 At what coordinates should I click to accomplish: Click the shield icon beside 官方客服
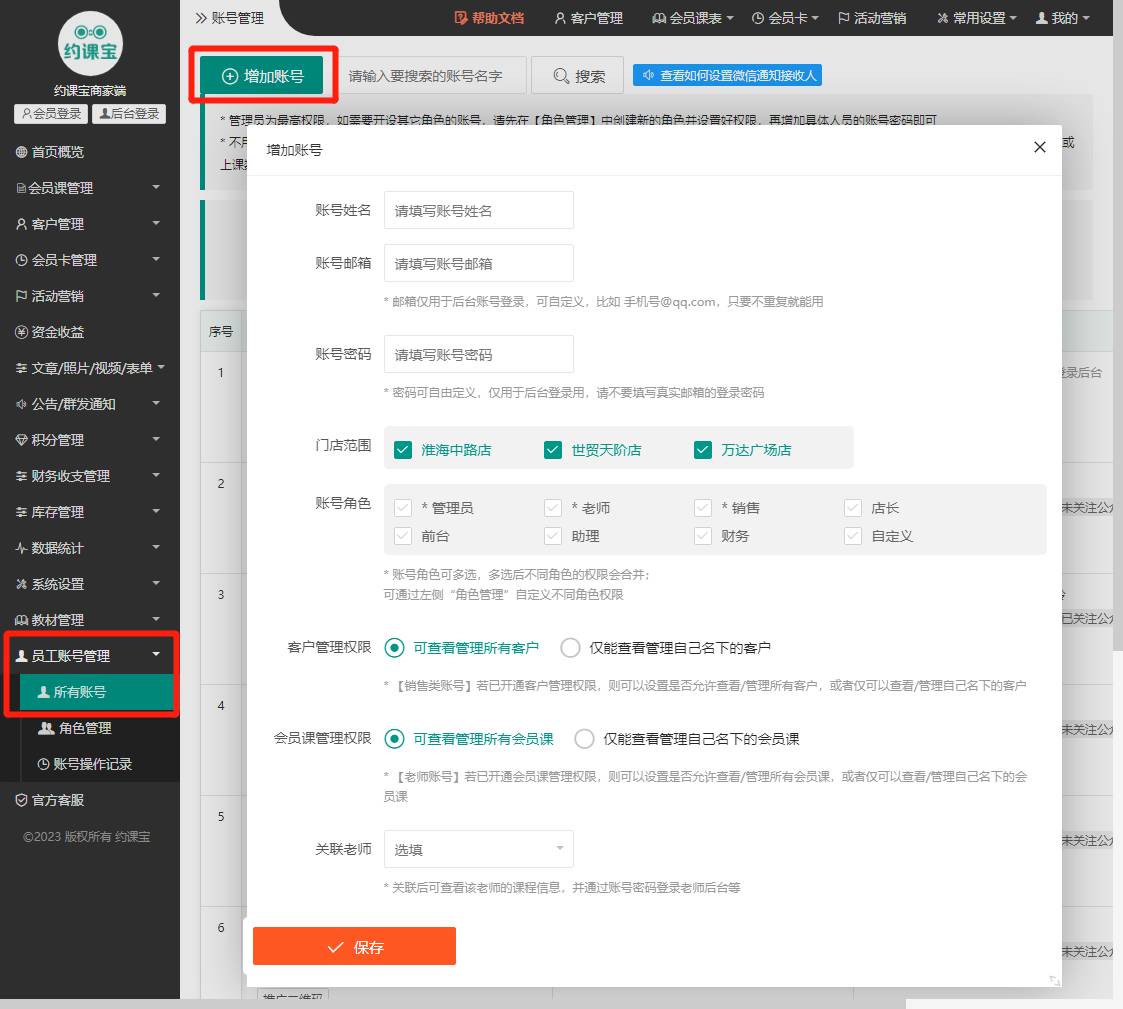click(21, 800)
